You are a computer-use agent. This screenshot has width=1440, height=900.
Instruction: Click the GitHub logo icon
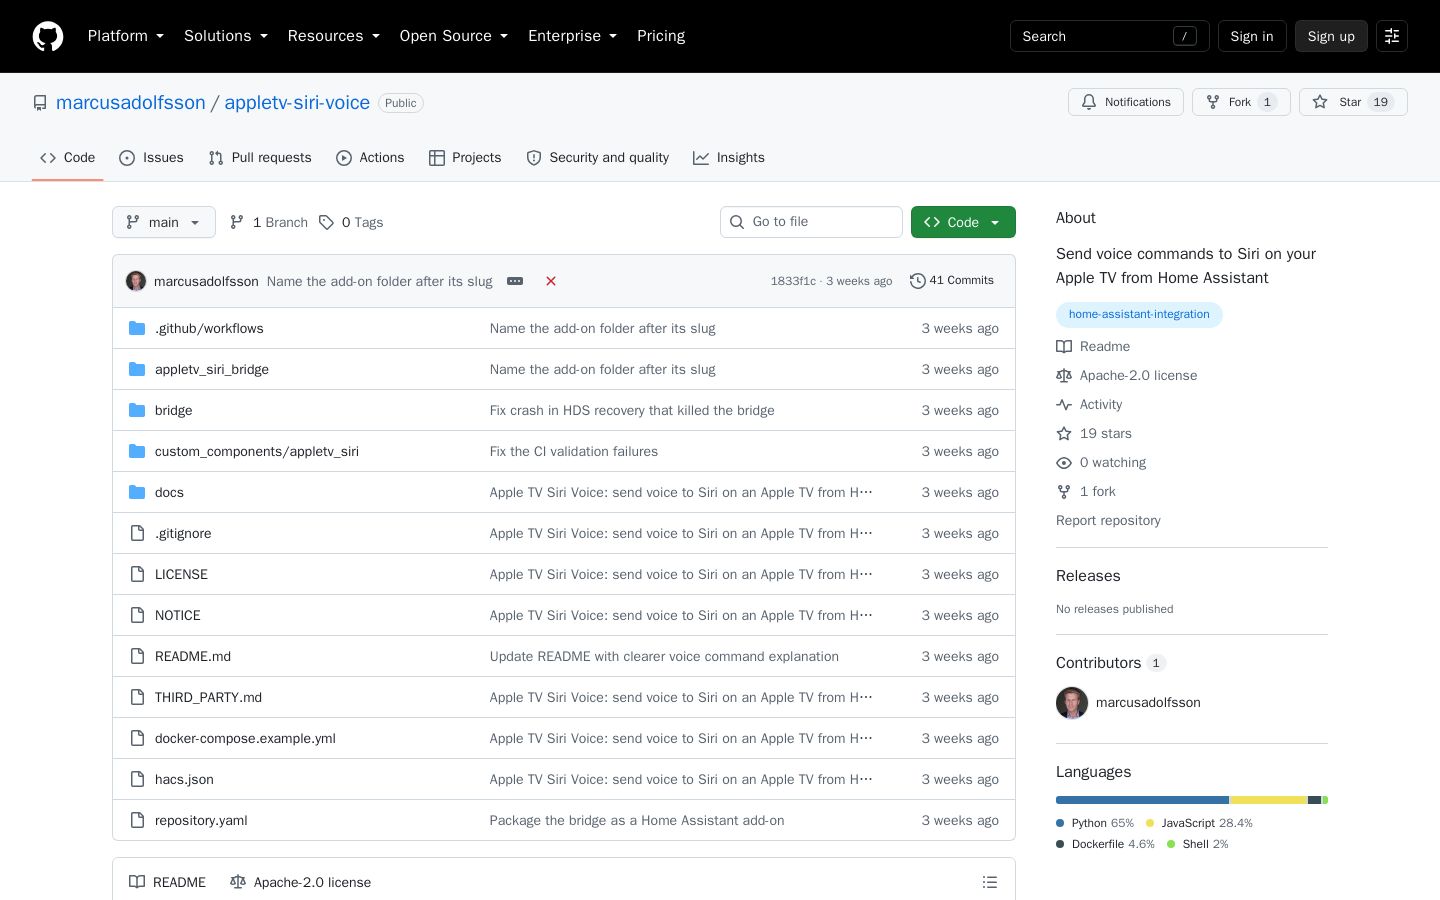tap(48, 36)
